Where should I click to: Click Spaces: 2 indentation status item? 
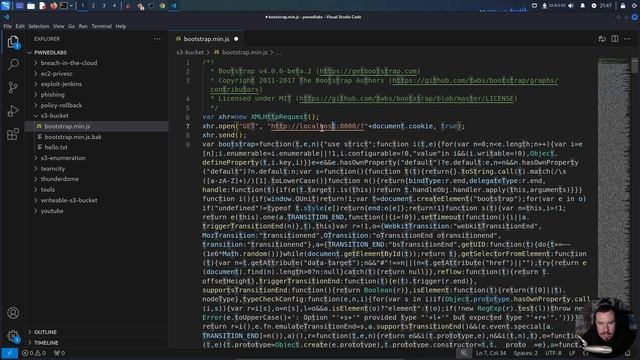click(525, 353)
